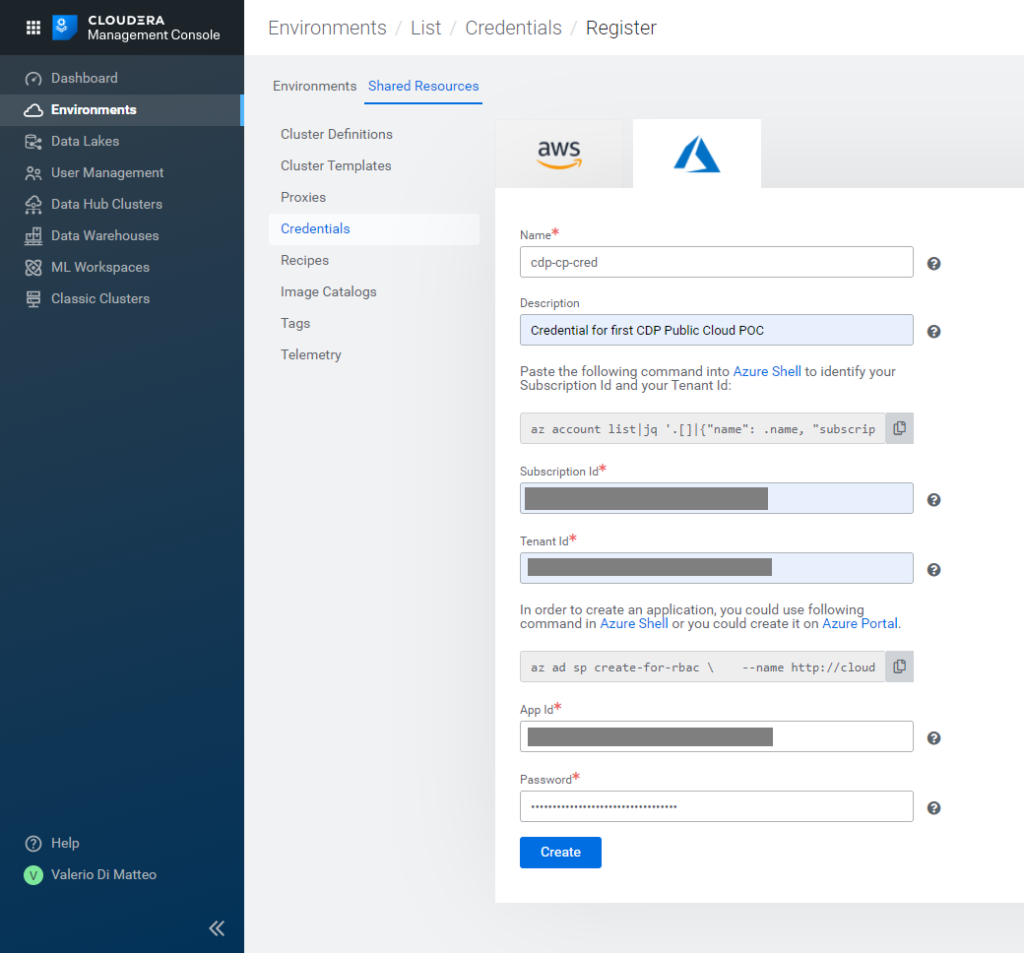Click the Tenant Id input field
This screenshot has width=1024, height=953.
pos(716,568)
